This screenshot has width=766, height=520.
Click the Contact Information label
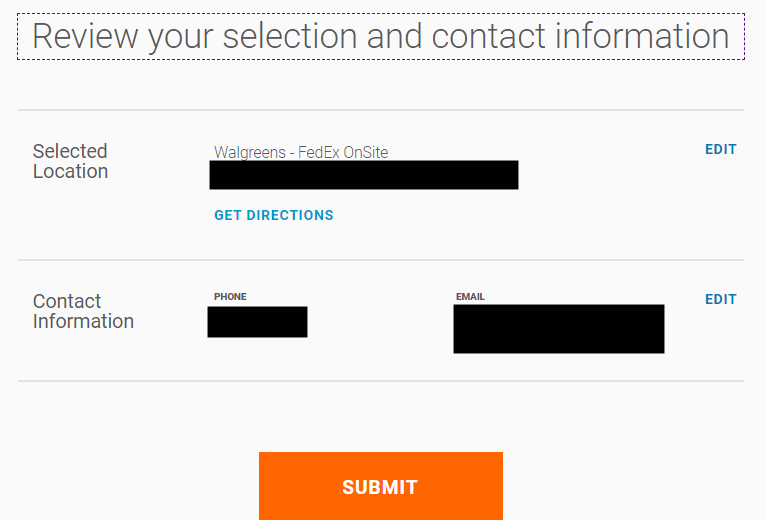click(83, 311)
